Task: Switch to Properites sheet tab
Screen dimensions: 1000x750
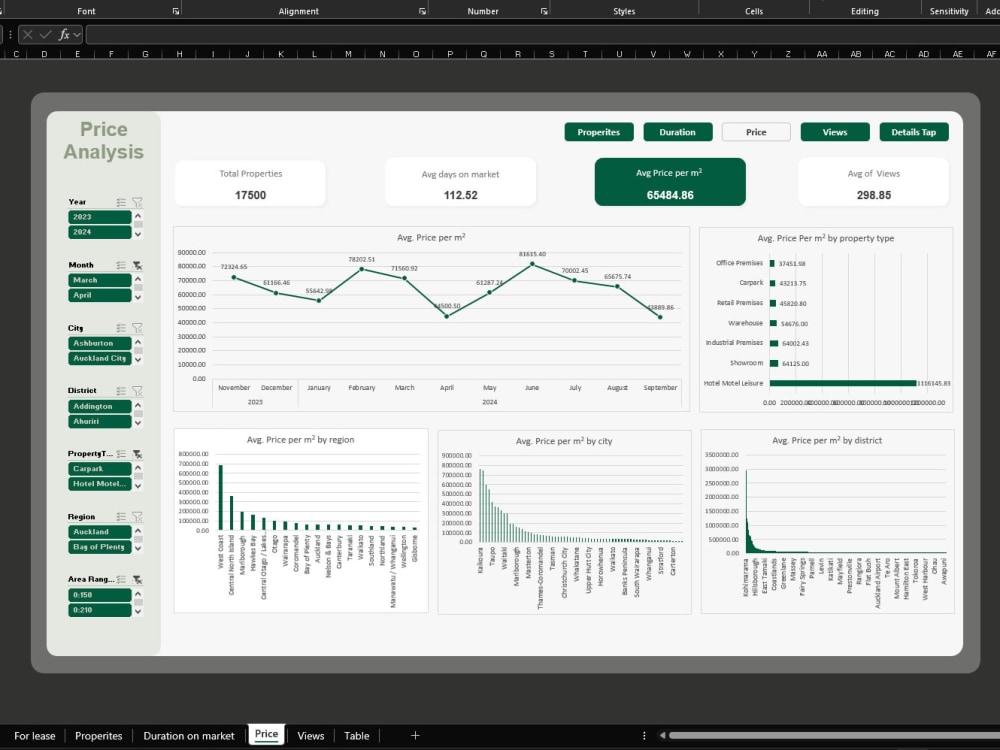Action: click(98, 735)
